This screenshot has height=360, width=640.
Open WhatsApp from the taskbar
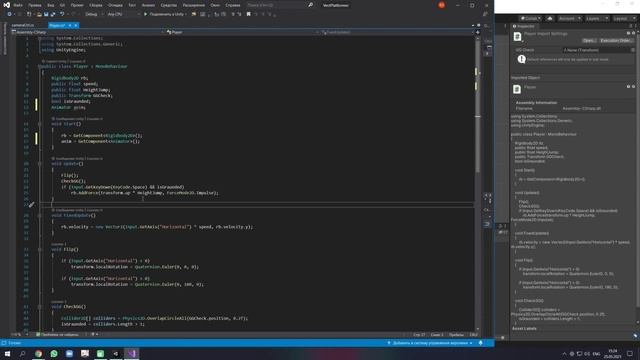(x=54, y=353)
